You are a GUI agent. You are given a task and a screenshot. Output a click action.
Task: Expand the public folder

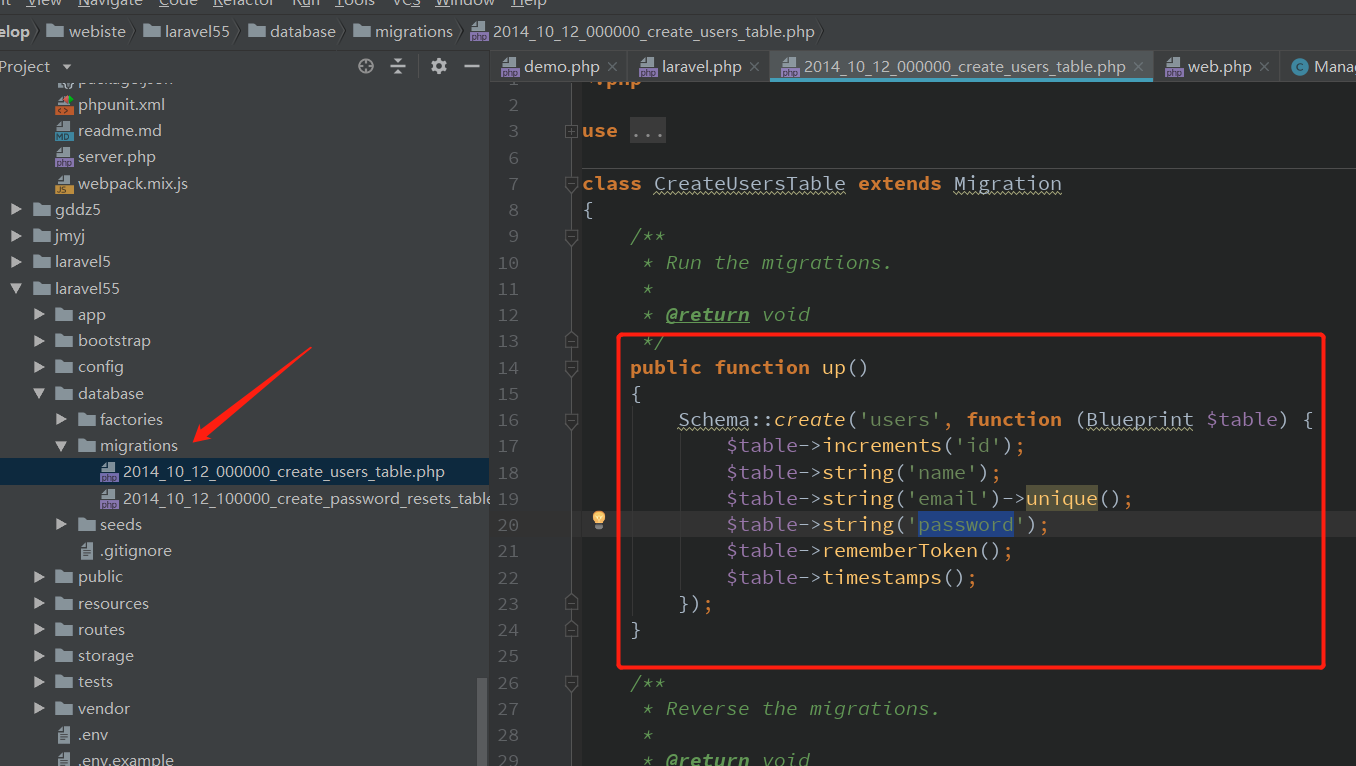[39, 577]
